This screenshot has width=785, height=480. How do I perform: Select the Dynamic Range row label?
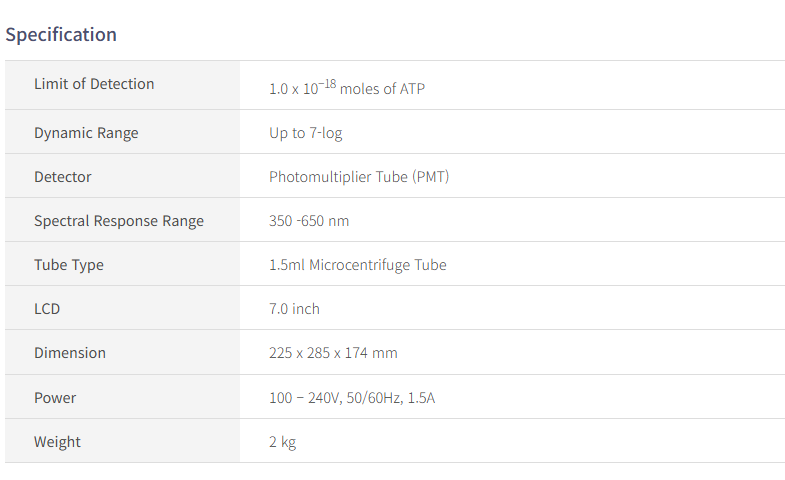[x=86, y=133]
